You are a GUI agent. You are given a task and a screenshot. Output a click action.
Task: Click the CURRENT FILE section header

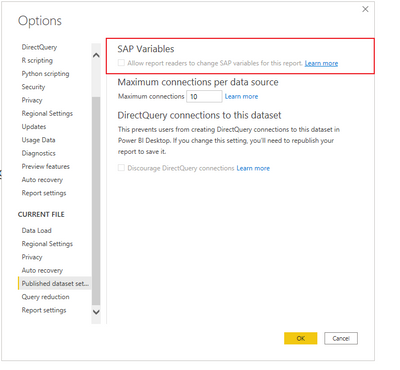click(41, 214)
